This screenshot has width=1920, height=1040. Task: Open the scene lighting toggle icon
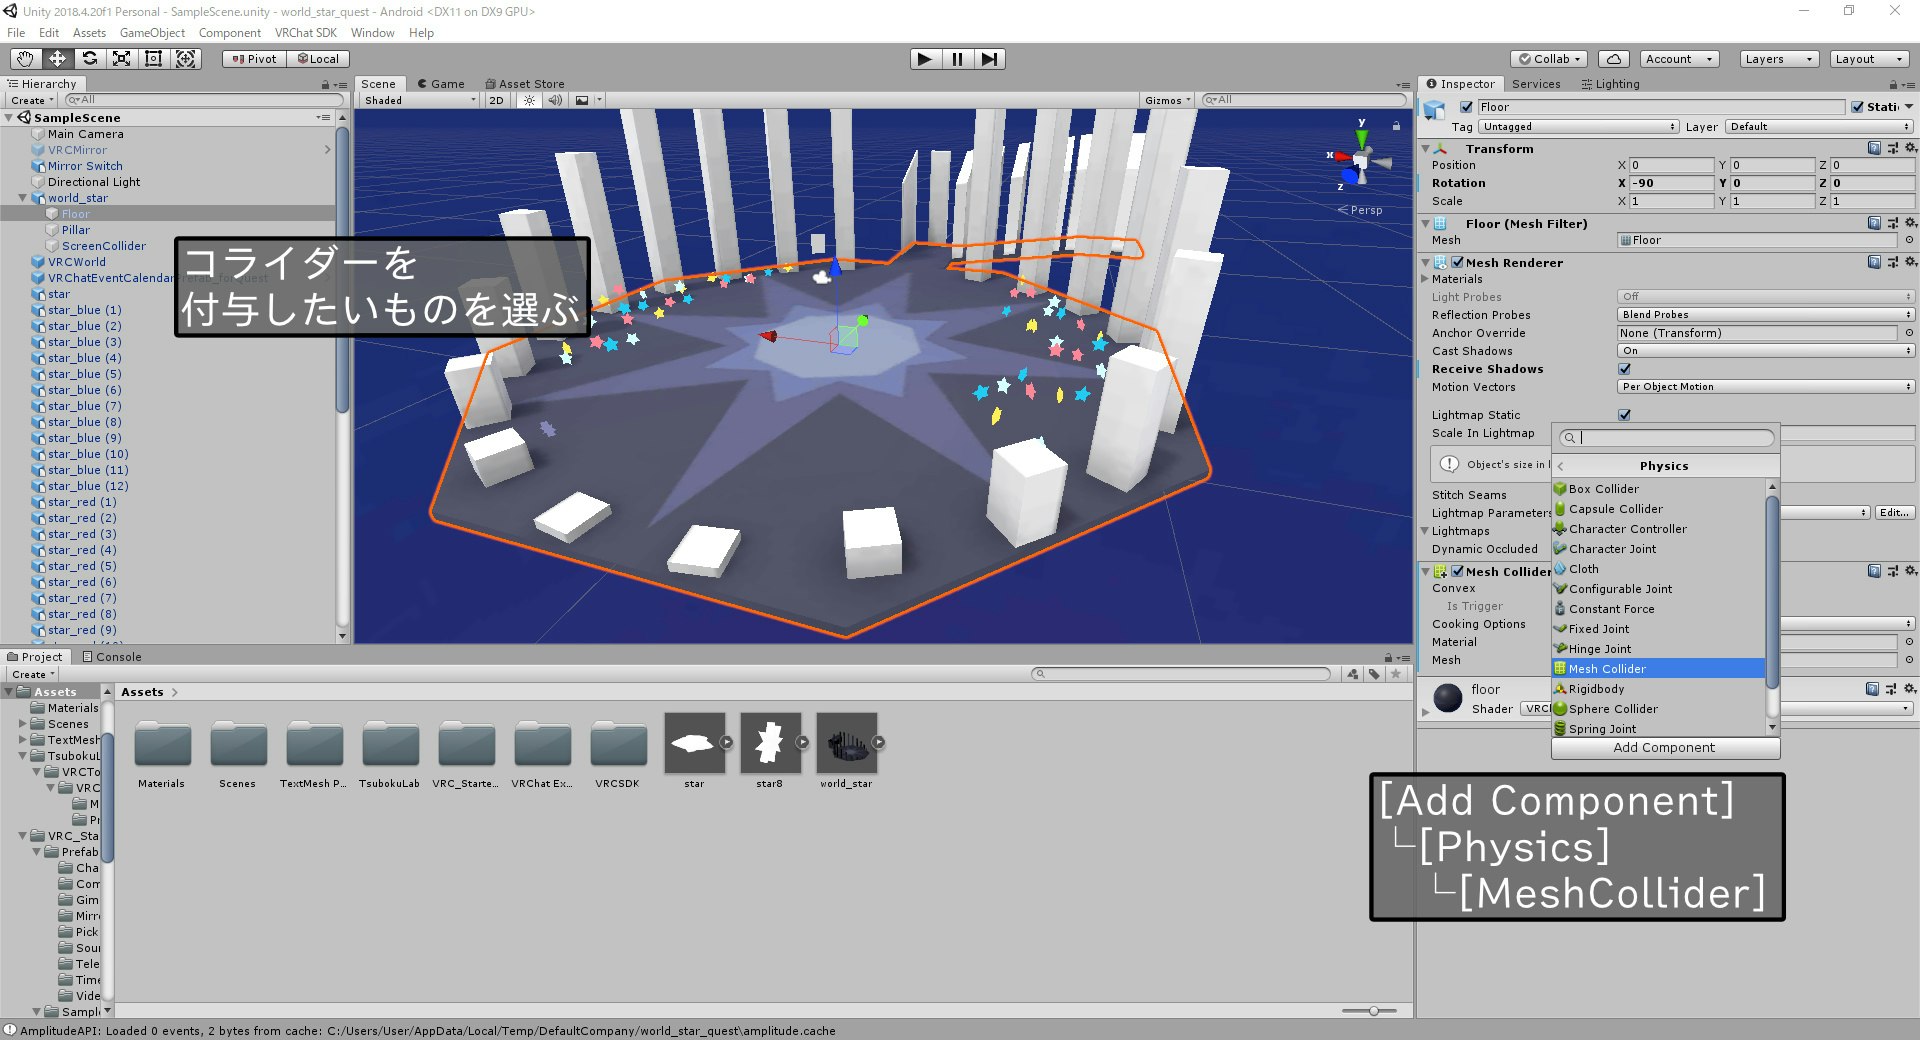[528, 100]
